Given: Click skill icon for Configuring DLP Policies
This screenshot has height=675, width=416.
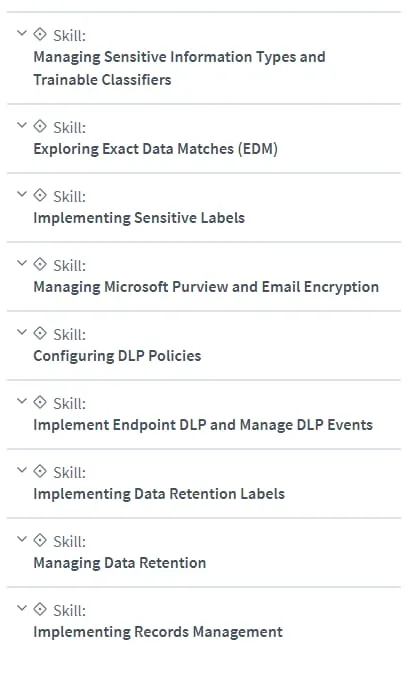Looking at the screenshot, I should click(40, 333).
